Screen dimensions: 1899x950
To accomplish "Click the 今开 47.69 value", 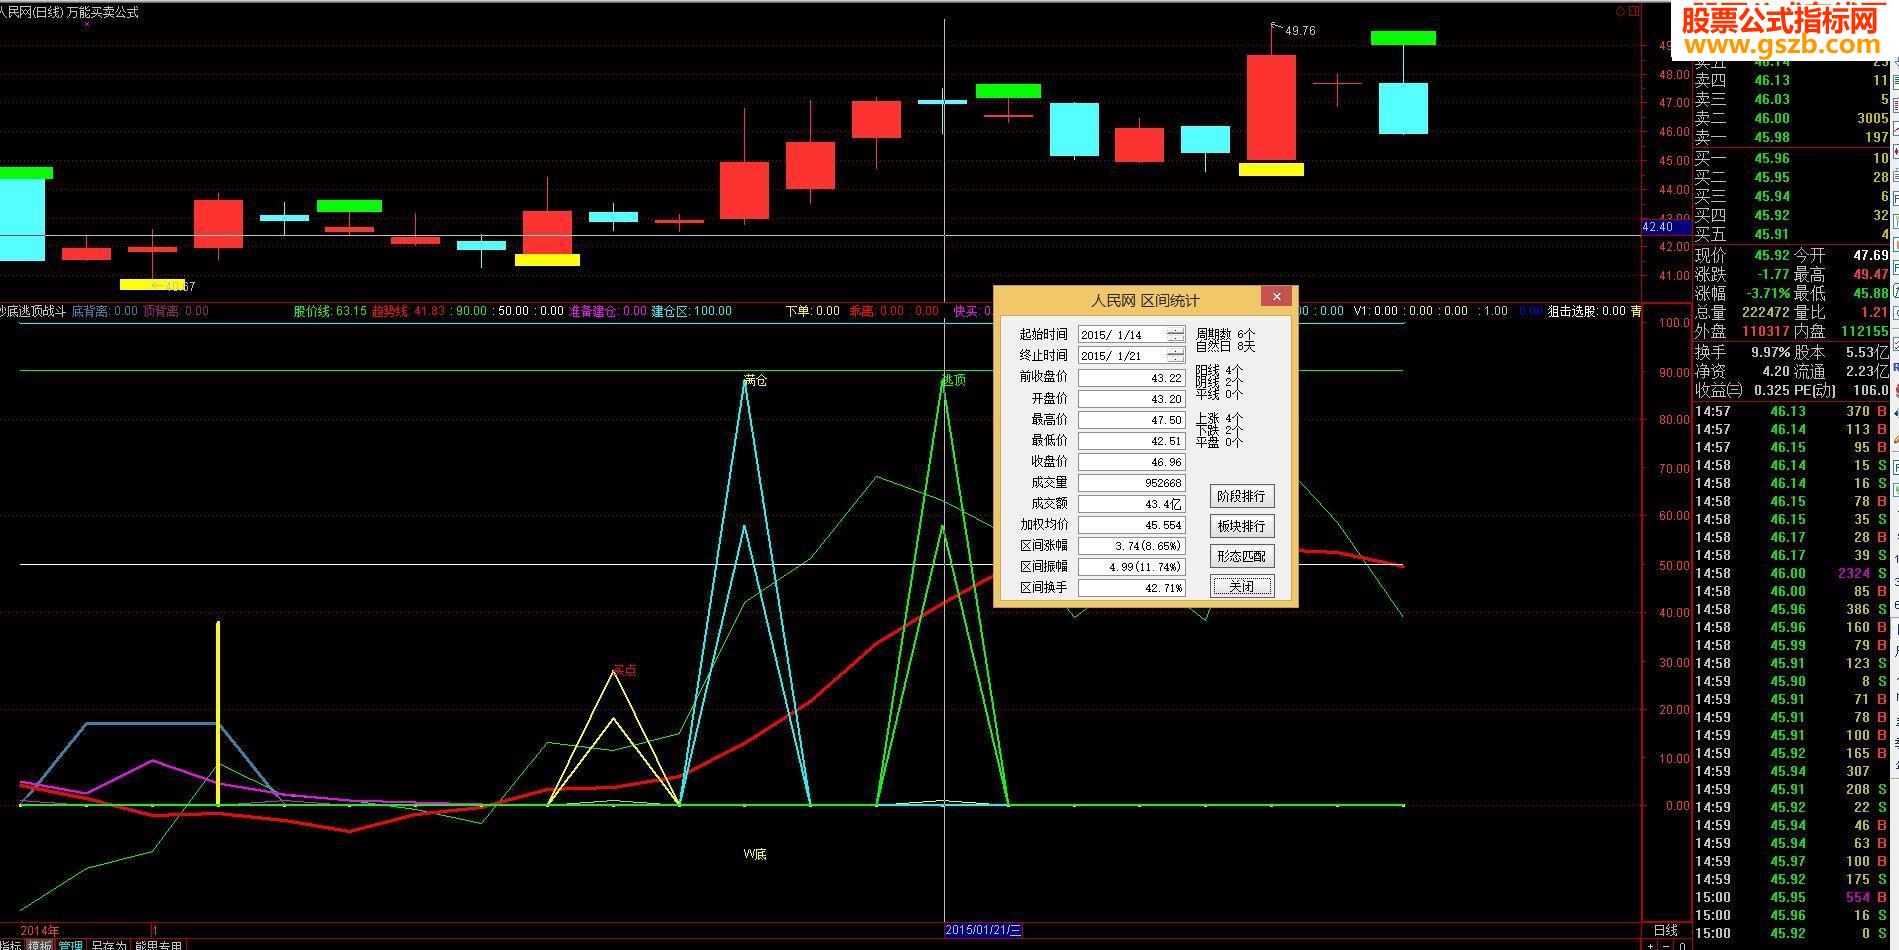I will 1870,256.
